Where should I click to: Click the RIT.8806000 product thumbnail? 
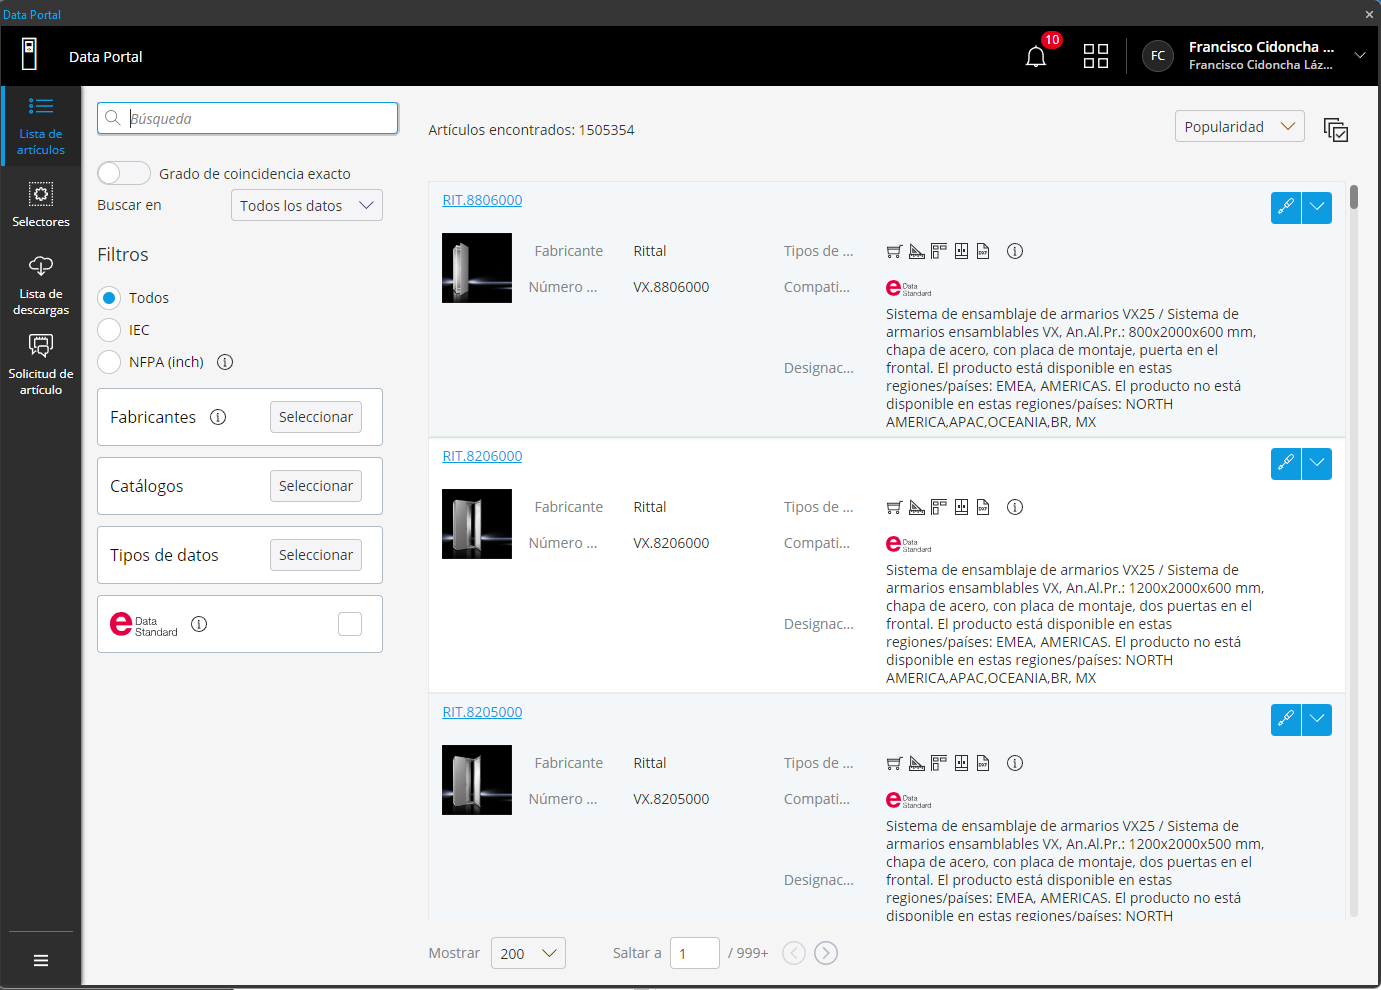pyautogui.click(x=477, y=268)
